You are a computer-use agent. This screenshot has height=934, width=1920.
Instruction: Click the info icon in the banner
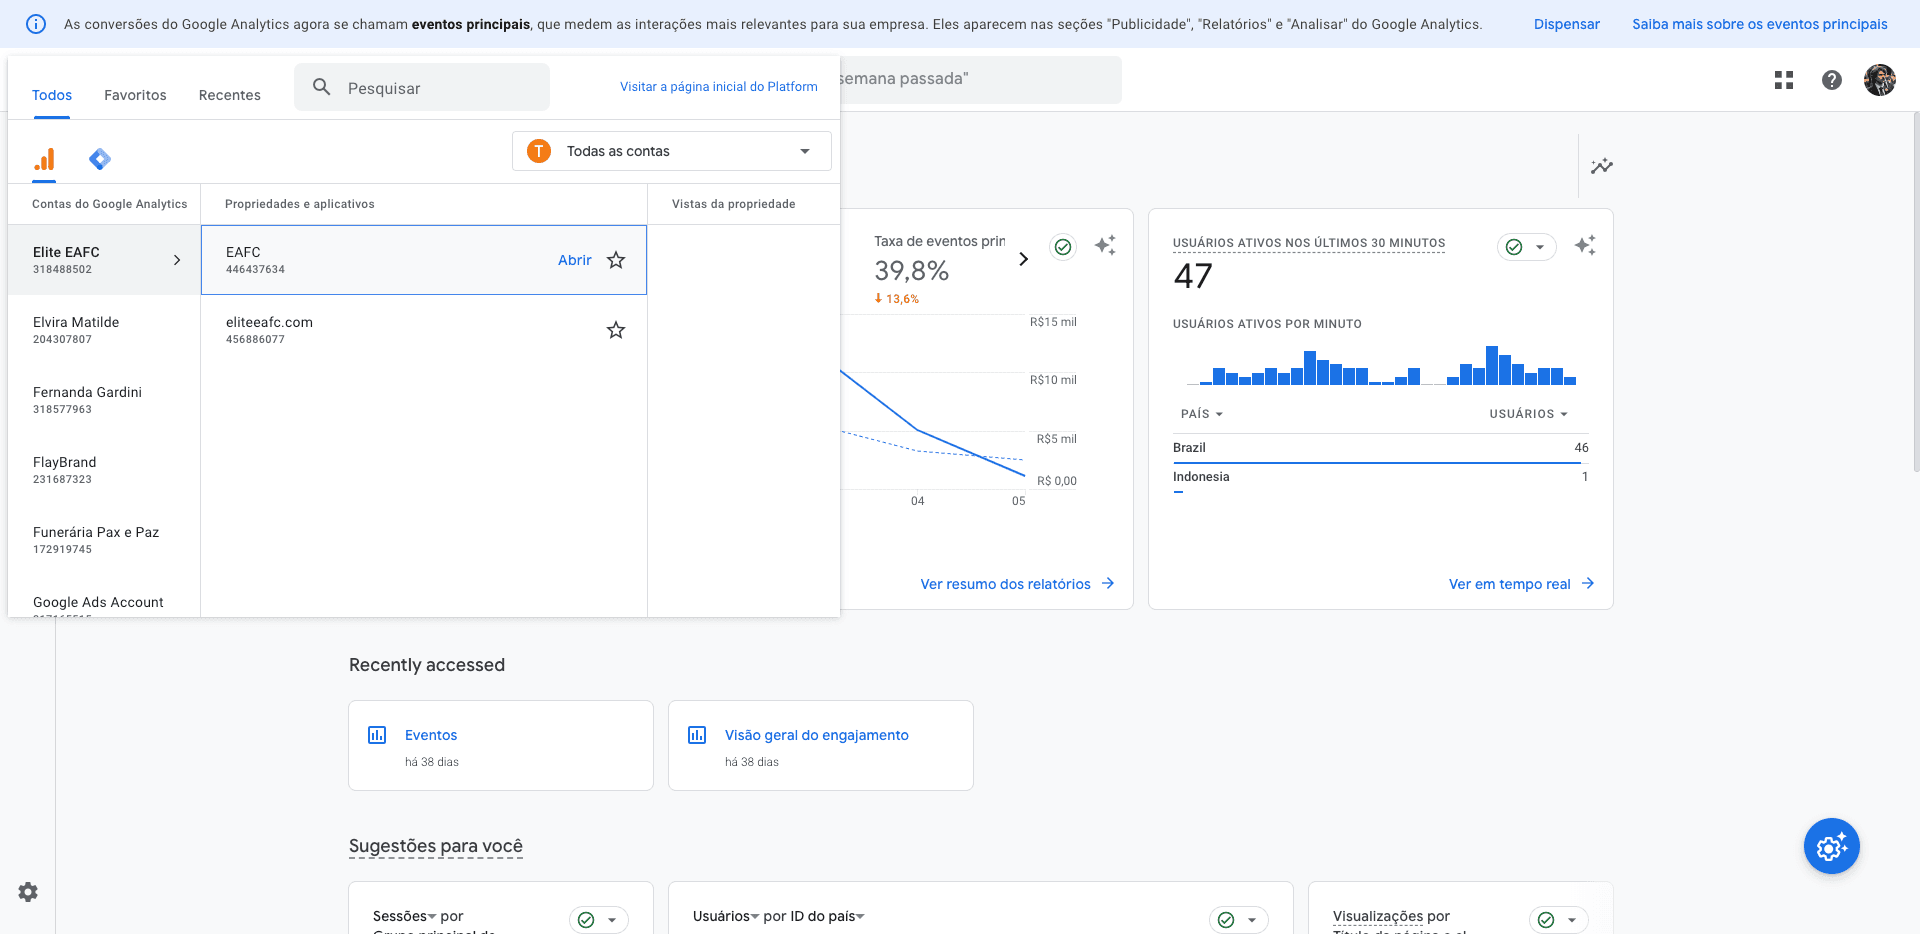(x=36, y=24)
